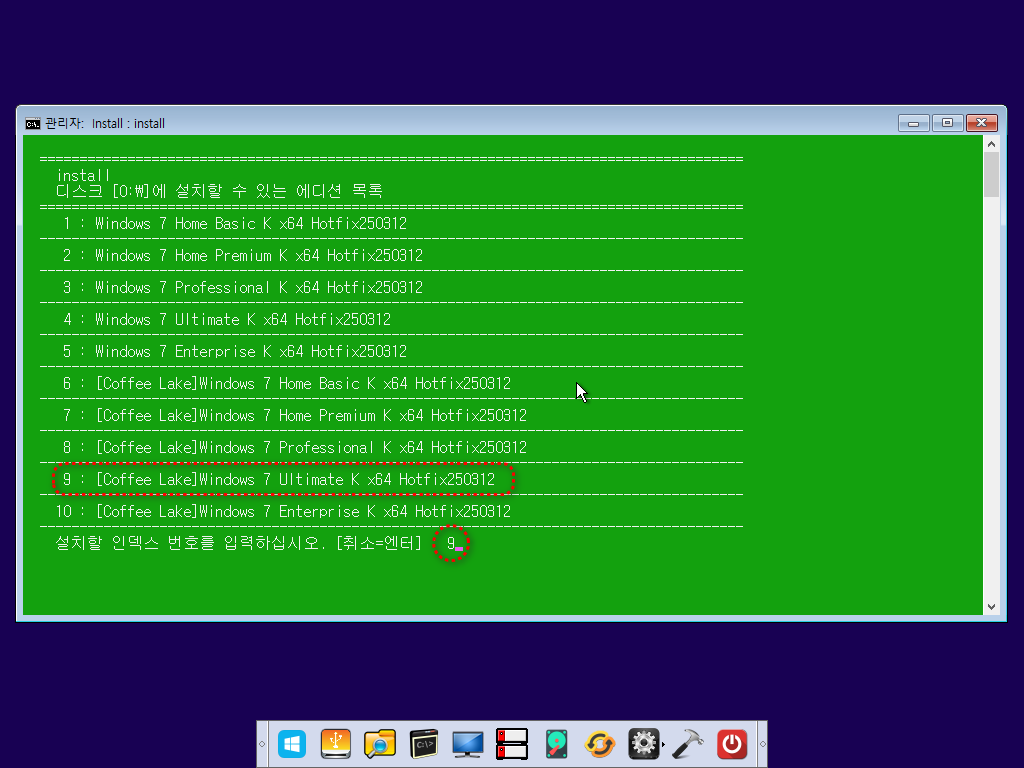Image resolution: width=1024 pixels, height=768 pixels.
Task: Click the prompt text "설치할 인덱스 번호를 입력하십시오"
Action: tap(190, 543)
